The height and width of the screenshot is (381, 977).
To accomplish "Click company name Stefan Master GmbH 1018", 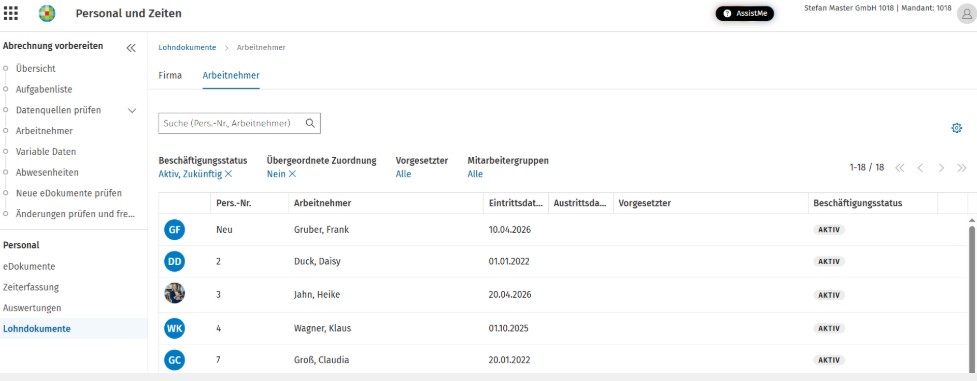I will [849, 8].
